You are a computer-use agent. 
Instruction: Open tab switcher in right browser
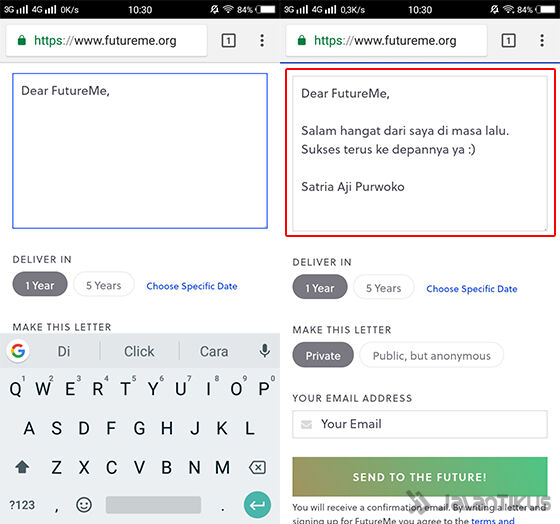click(x=509, y=40)
